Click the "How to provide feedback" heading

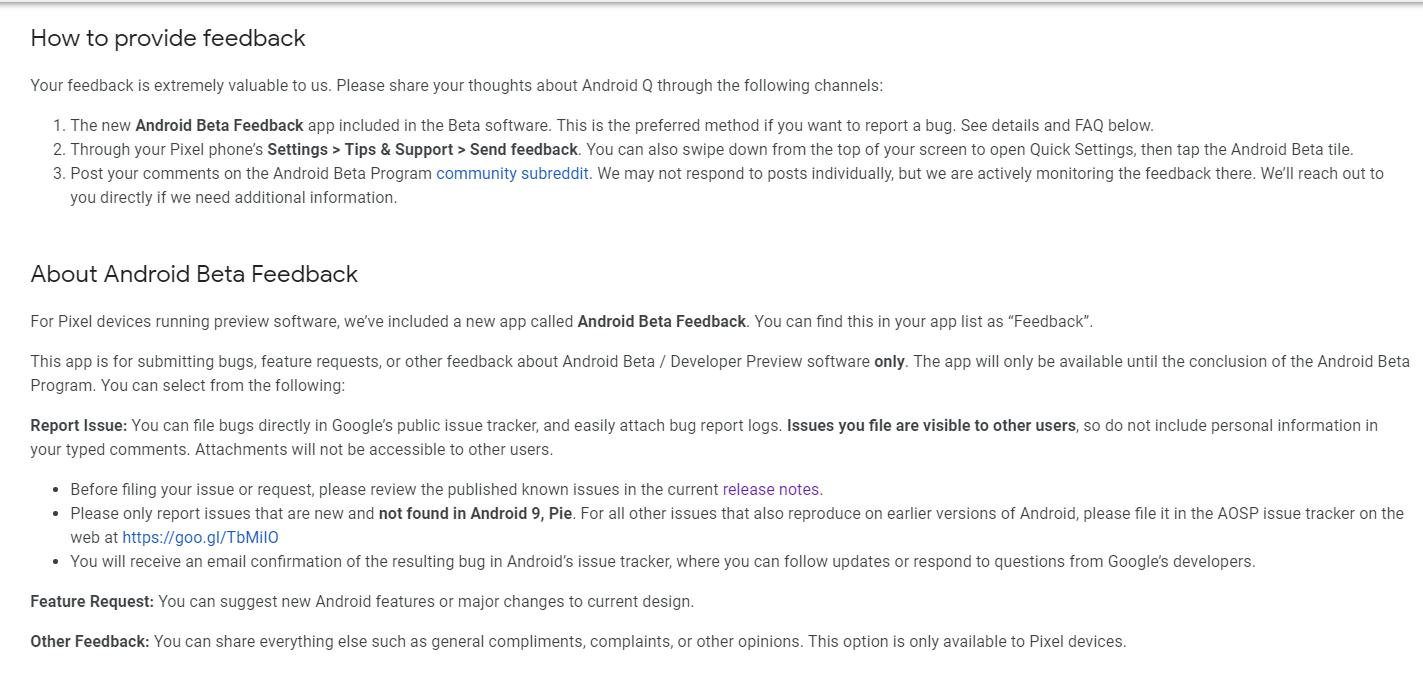[x=168, y=38]
